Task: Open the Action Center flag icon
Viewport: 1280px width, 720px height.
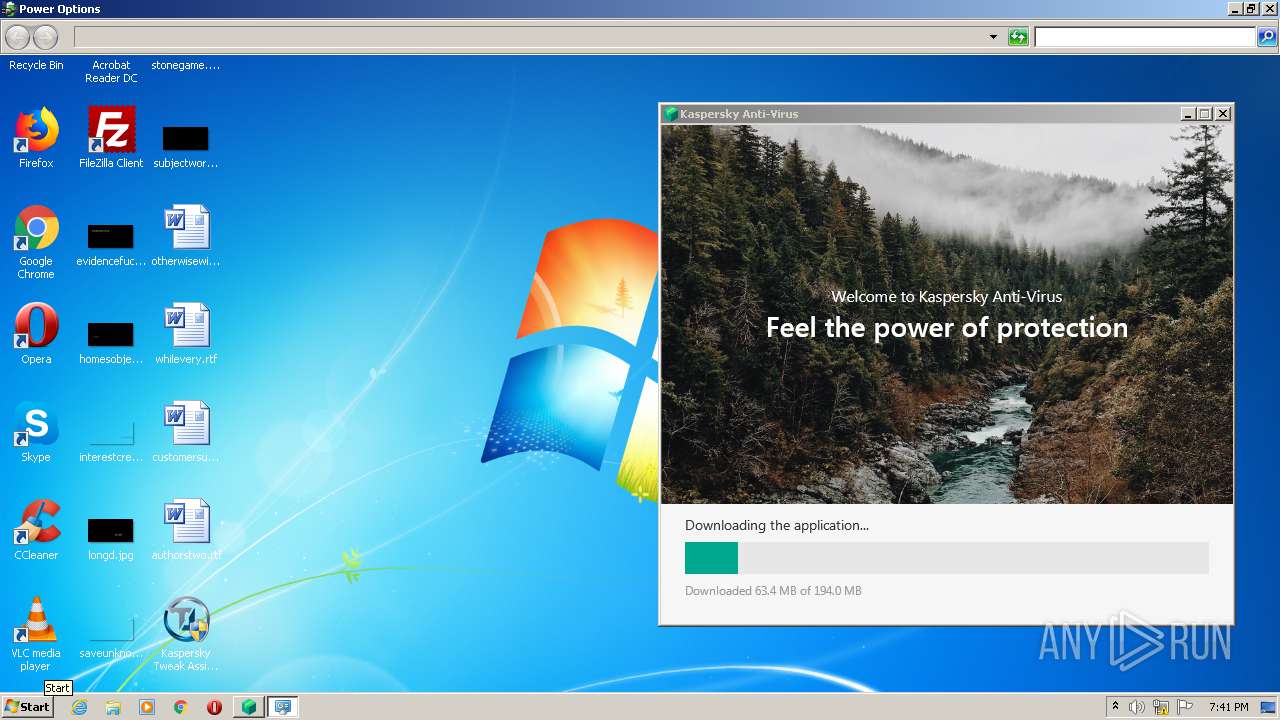Action: (1185, 707)
